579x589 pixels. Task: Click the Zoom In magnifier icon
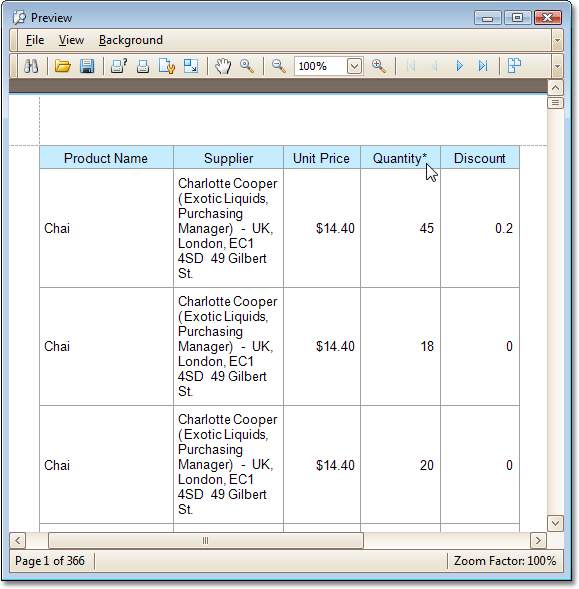pos(379,66)
